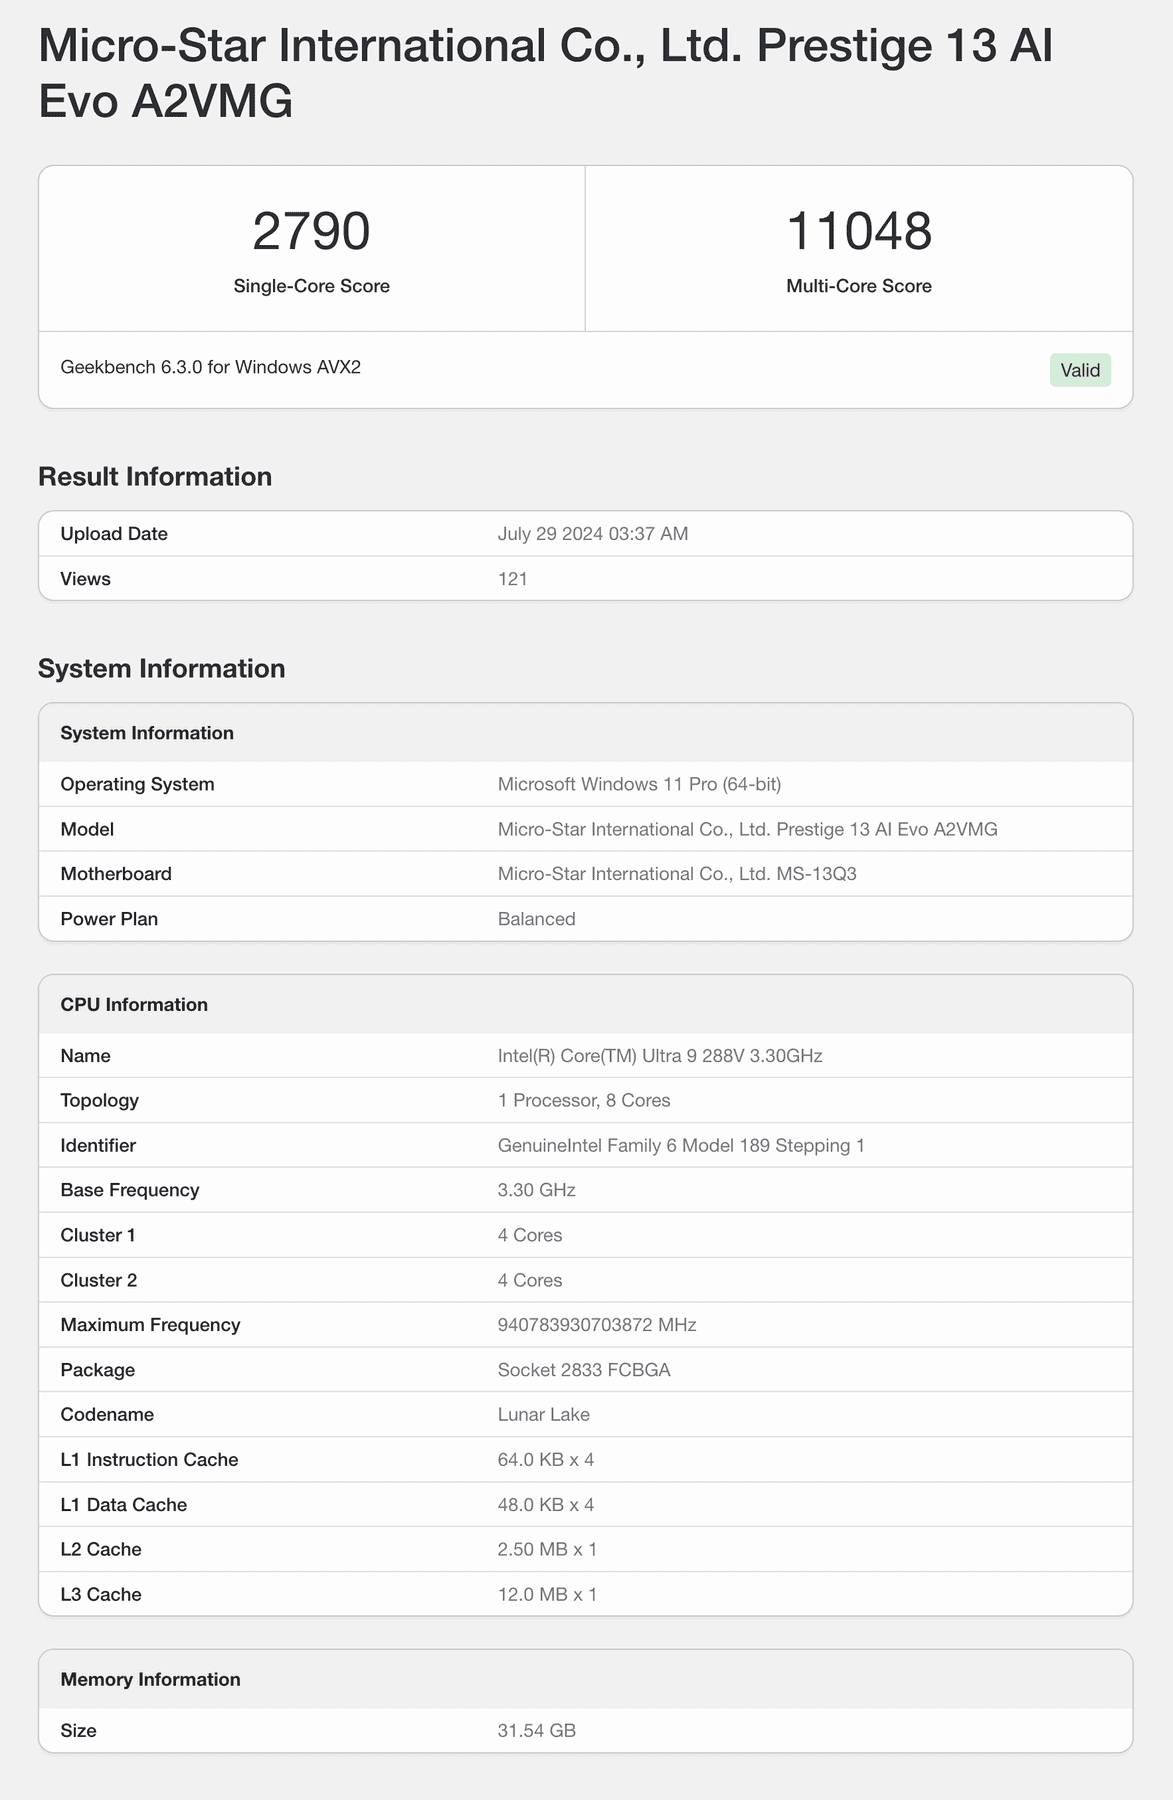The image size is (1173, 1800).
Task: Click the 11048 multi-core score
Action: [x=859, y=232]
